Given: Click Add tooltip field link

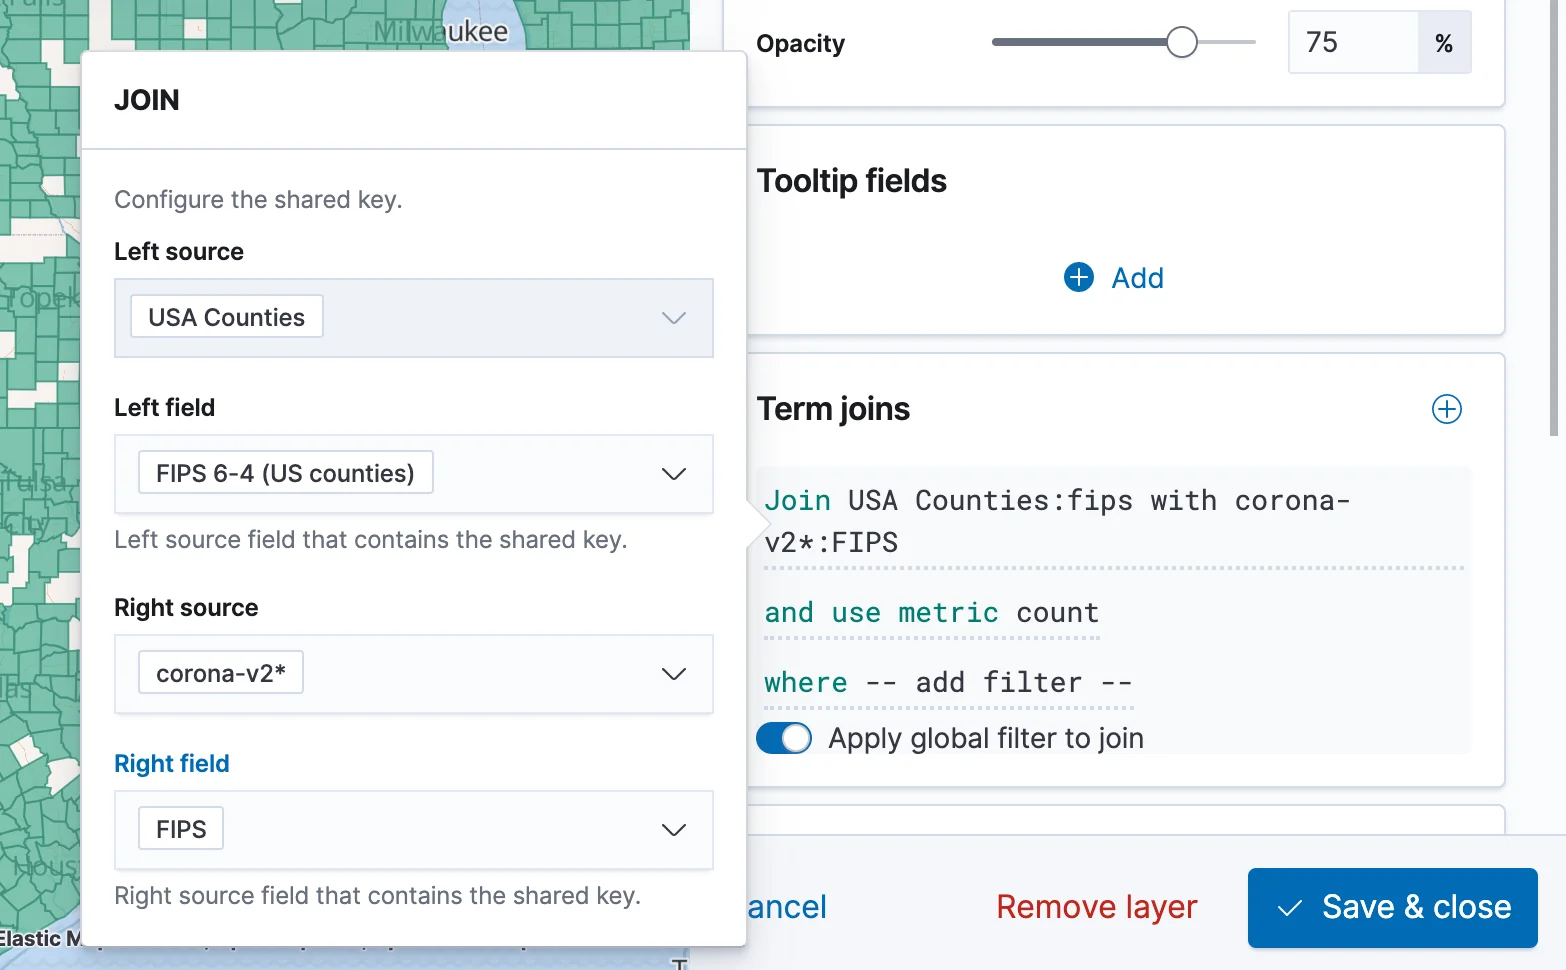Looking at the screenshot, I should pyautogui.click(x=1137, y=278).
